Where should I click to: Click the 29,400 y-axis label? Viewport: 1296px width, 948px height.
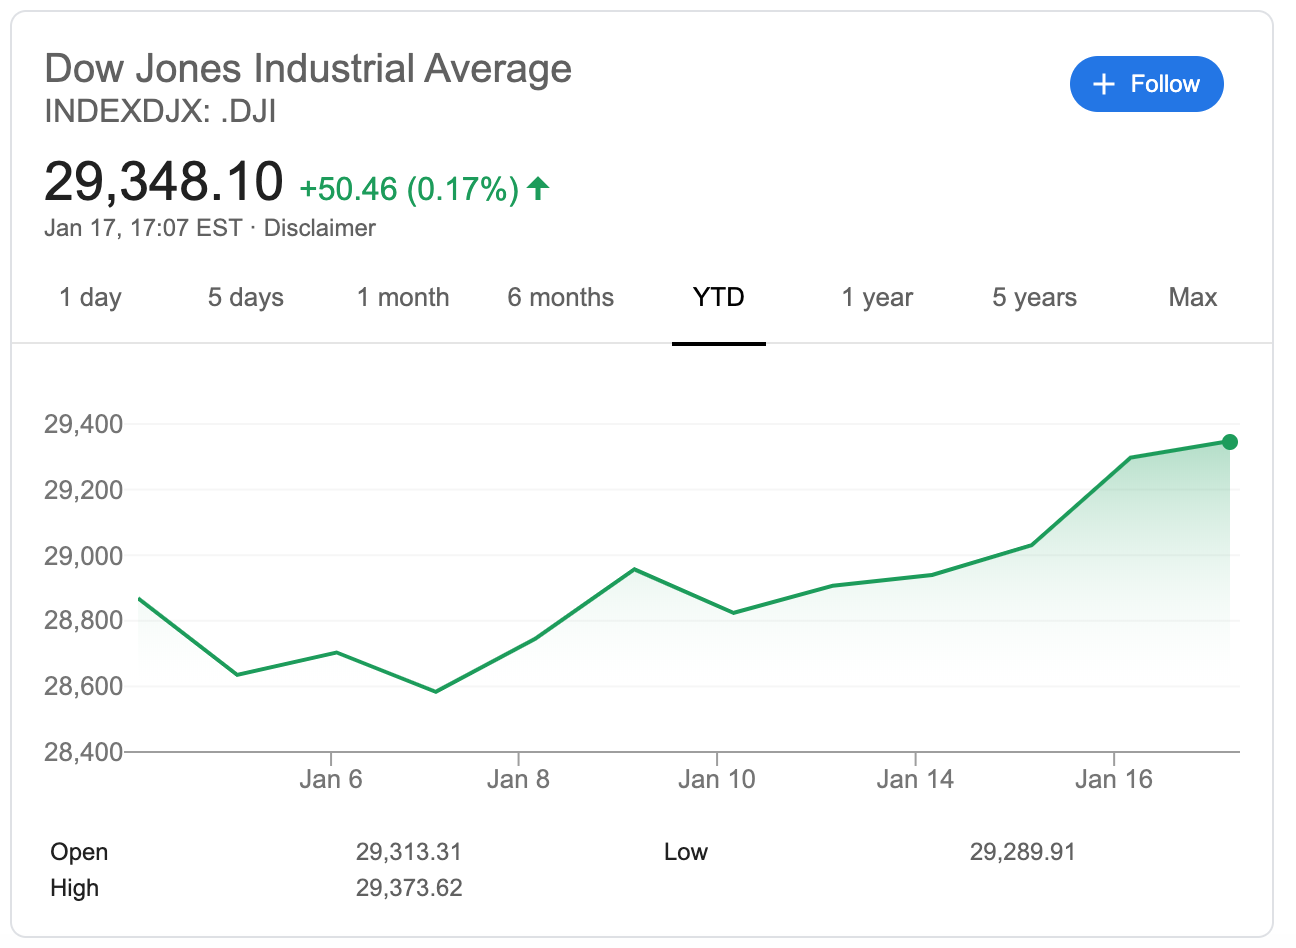tap(84, 424)
